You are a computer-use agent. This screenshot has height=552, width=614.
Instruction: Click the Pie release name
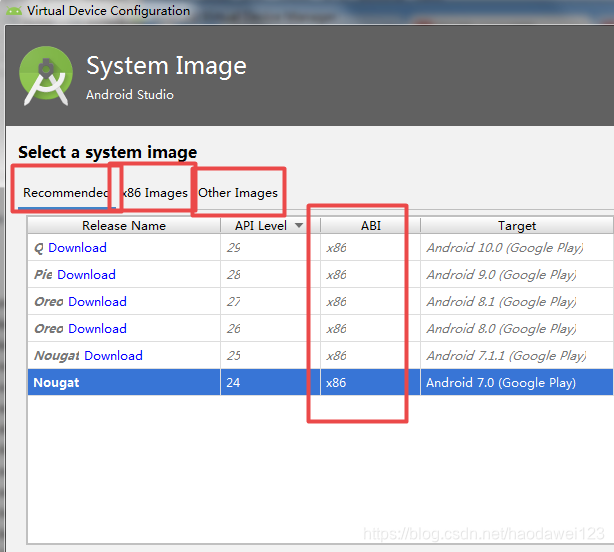pos(43,274)
